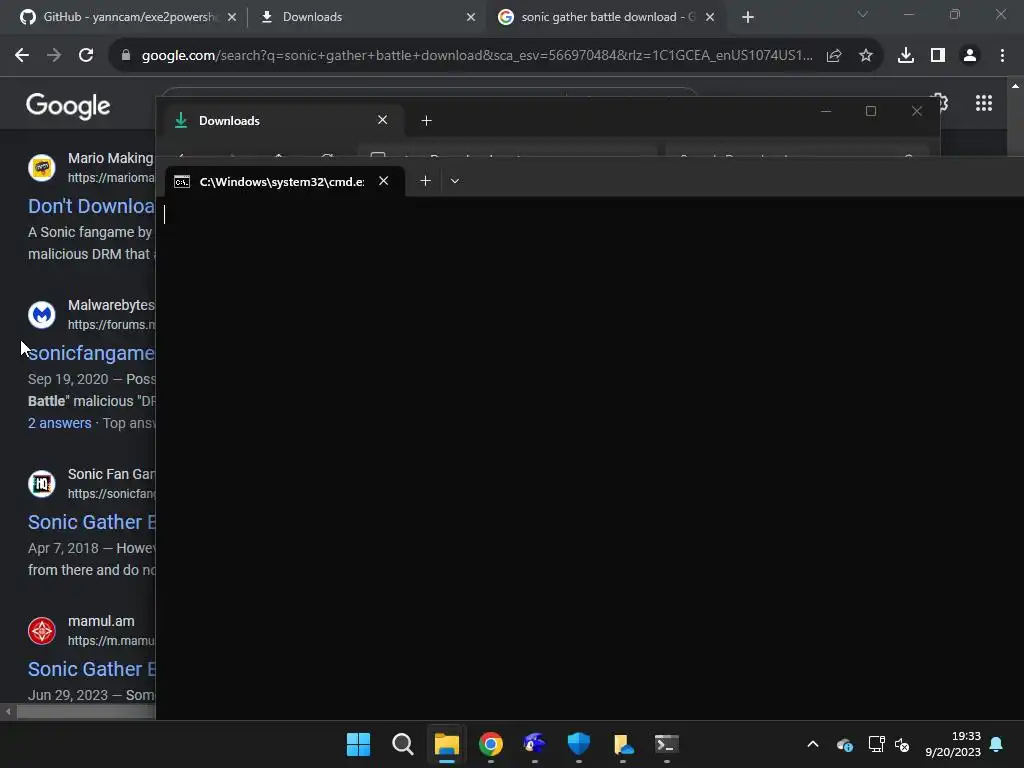Bookmark this page with star icon
1024x768 pixels.
[865, 56]
